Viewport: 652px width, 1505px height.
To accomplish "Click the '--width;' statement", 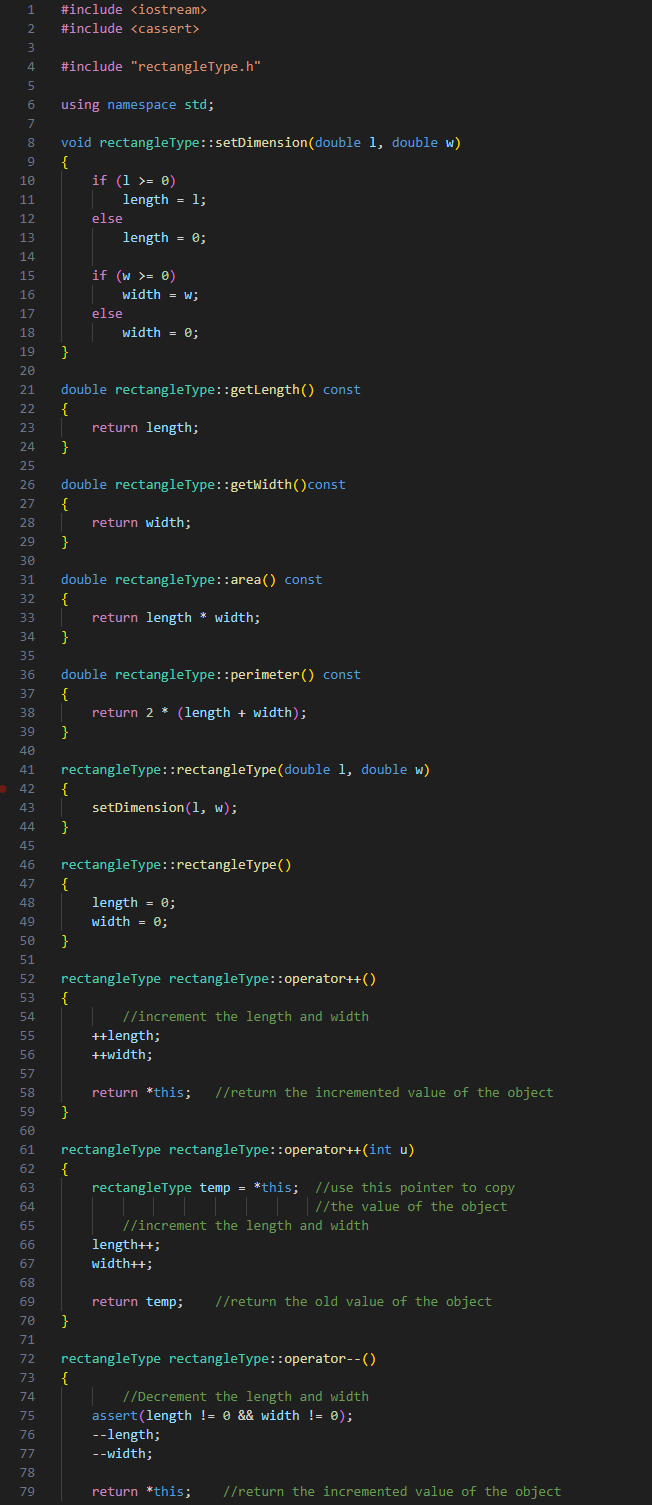I will tap(123, 1453).
